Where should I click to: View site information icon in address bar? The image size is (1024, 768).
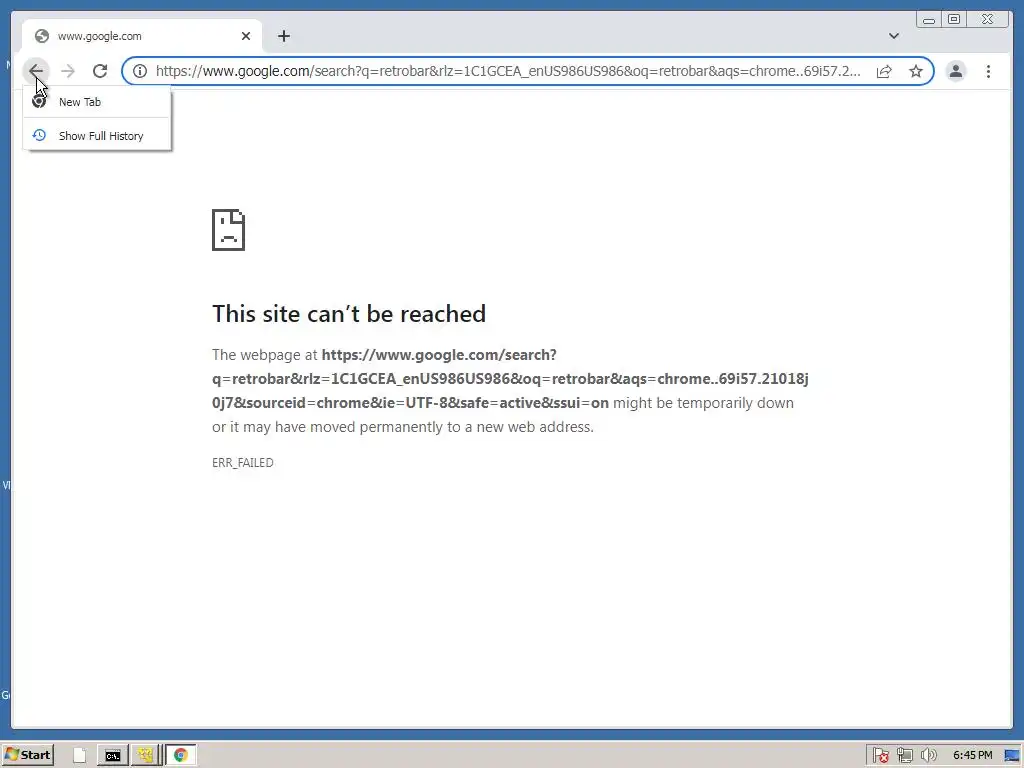click(x=140, y=71)
